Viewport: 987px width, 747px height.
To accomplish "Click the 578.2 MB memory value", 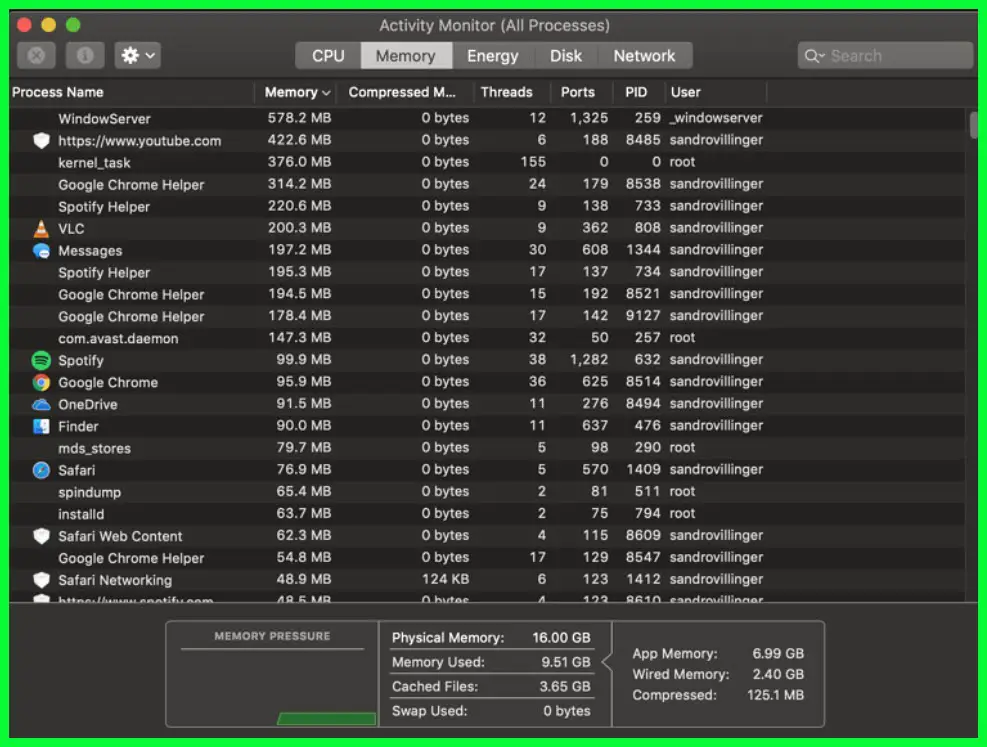I will (299, 118).
